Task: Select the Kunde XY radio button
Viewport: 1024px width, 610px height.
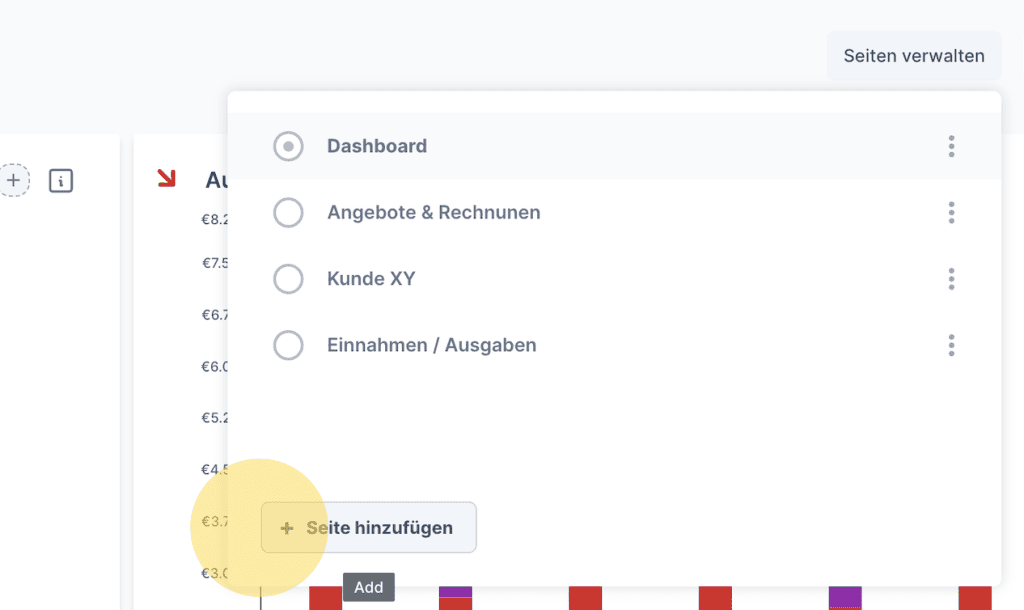Action: click(x=288, y=279)
